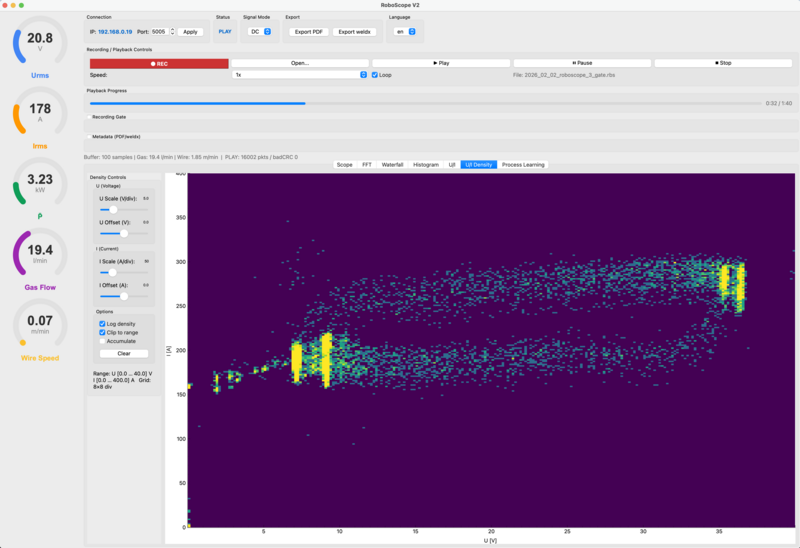This screenshot has height=548, width=800.
Task: Open the Process Learning tab
Action: point(523,164)
